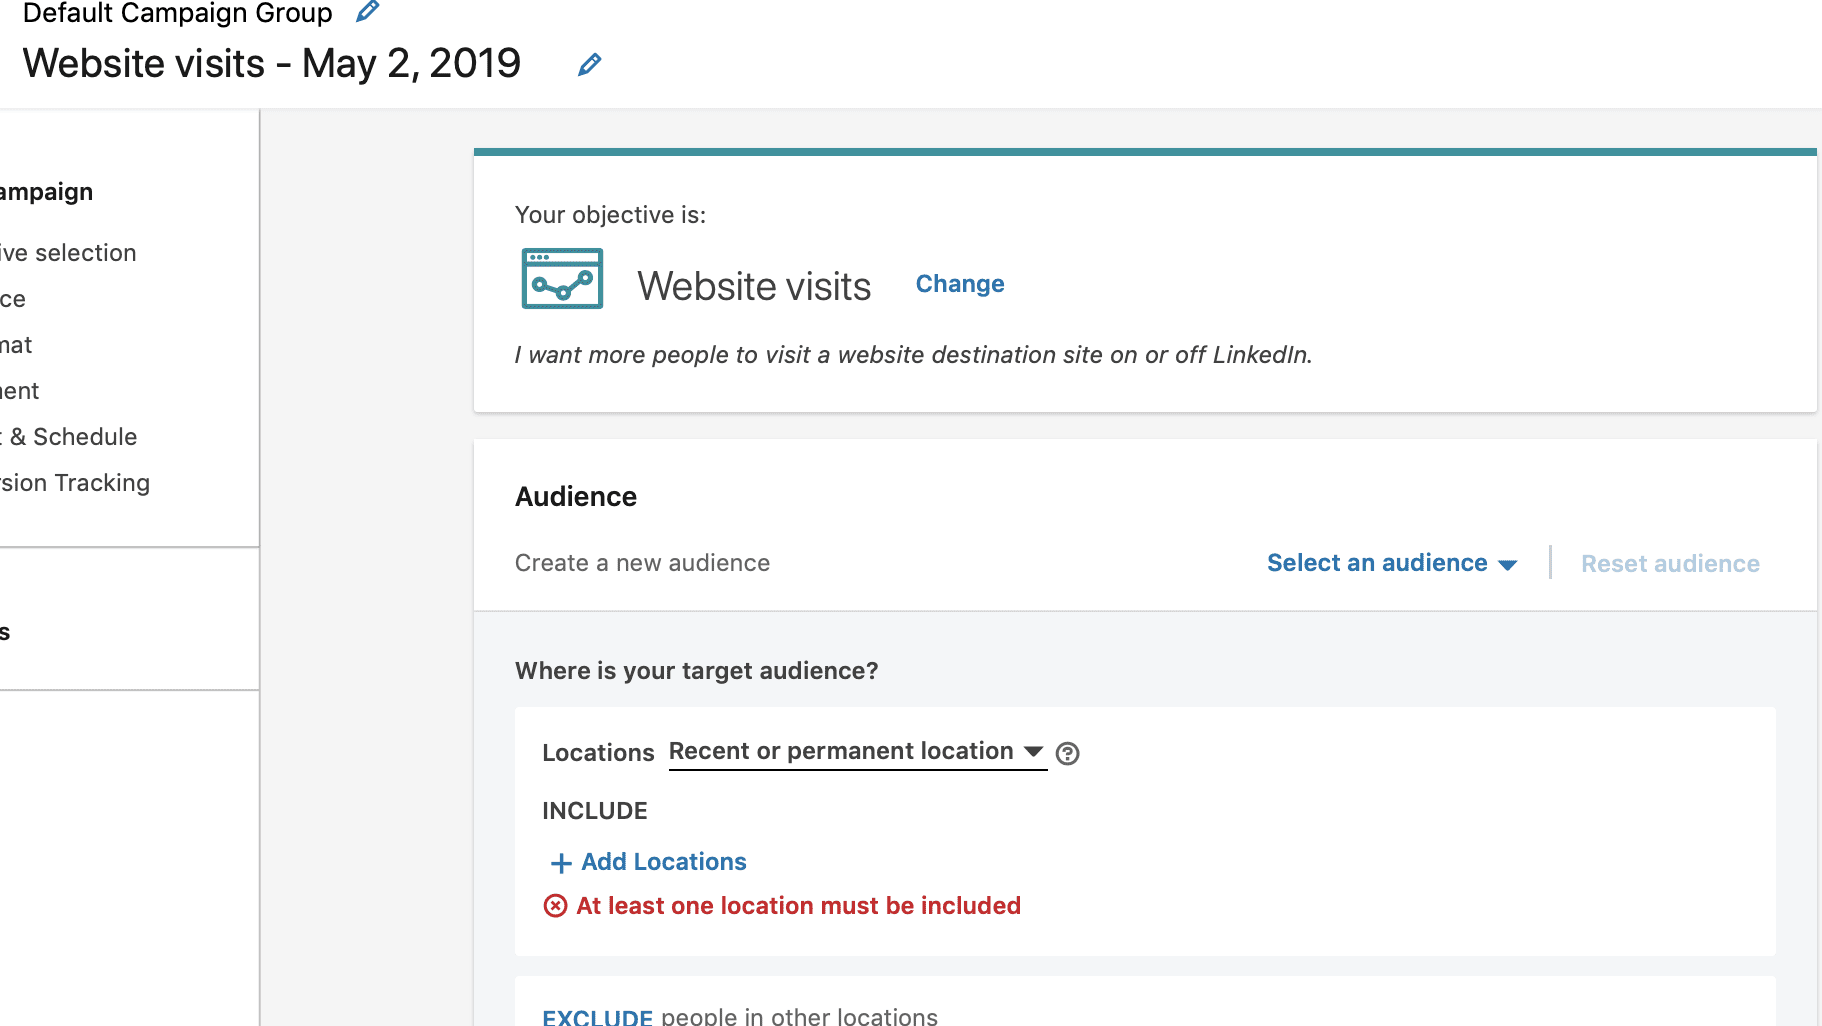Image resolution: width=1822 pixels, height=1026 pixels.
Task: Click the Locations label
Action: (598, 753)
